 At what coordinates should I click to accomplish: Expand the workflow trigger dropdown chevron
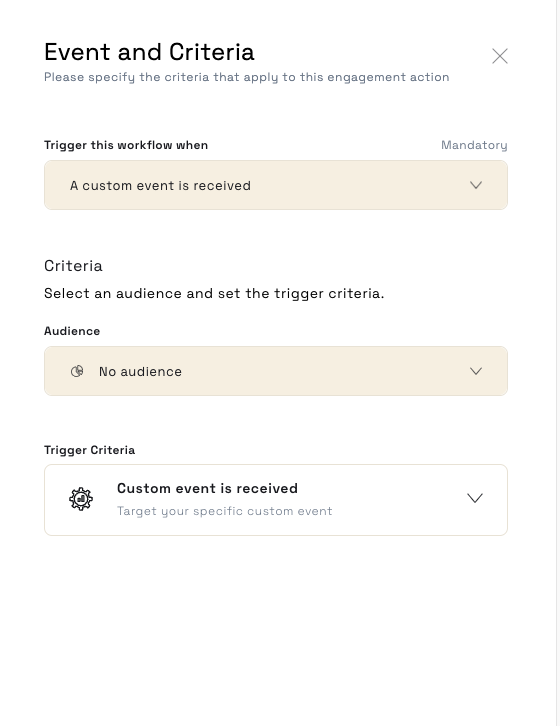pos(476,185)
